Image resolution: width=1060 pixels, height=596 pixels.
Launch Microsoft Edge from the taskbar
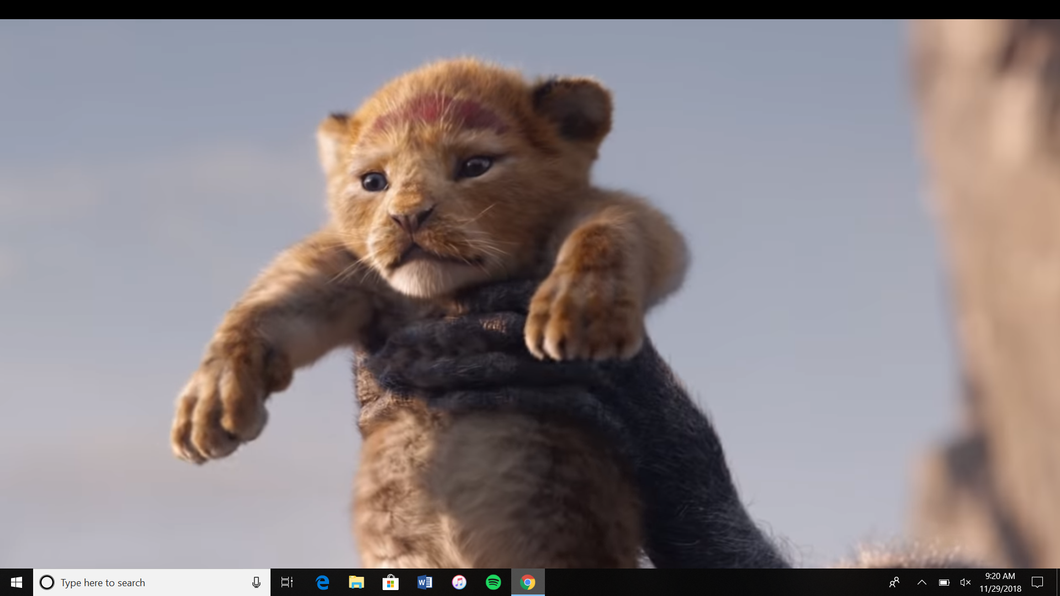[322, 582]
